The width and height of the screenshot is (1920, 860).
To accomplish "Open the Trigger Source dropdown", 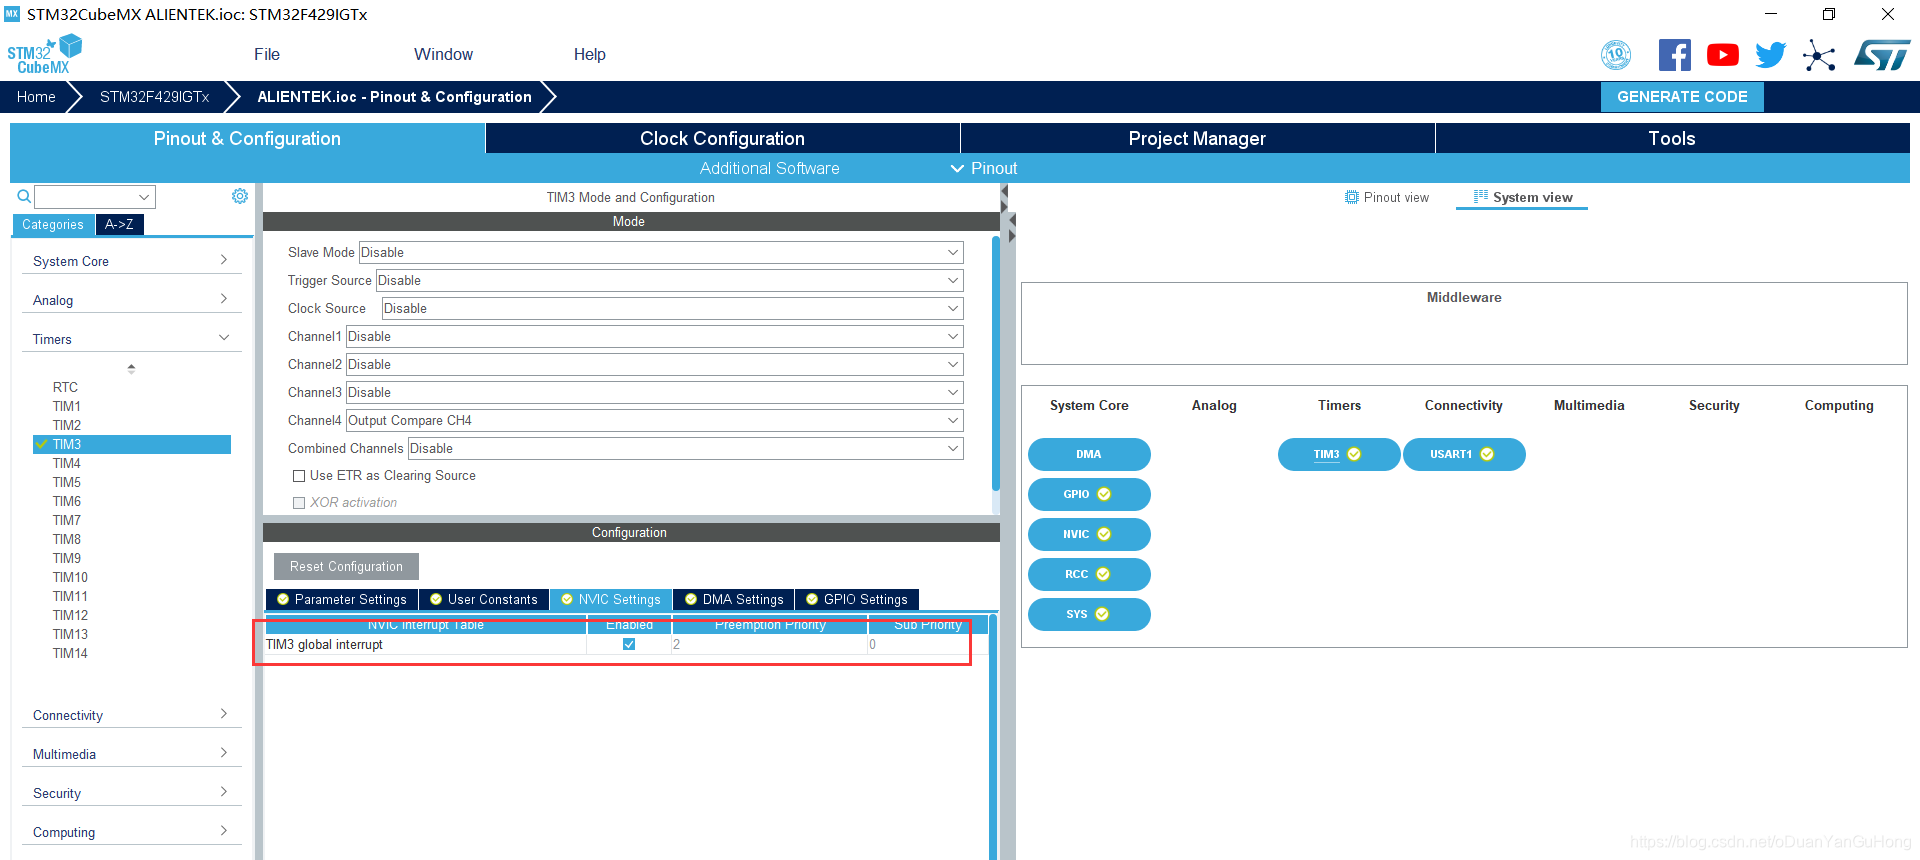I will coord(669,281).
